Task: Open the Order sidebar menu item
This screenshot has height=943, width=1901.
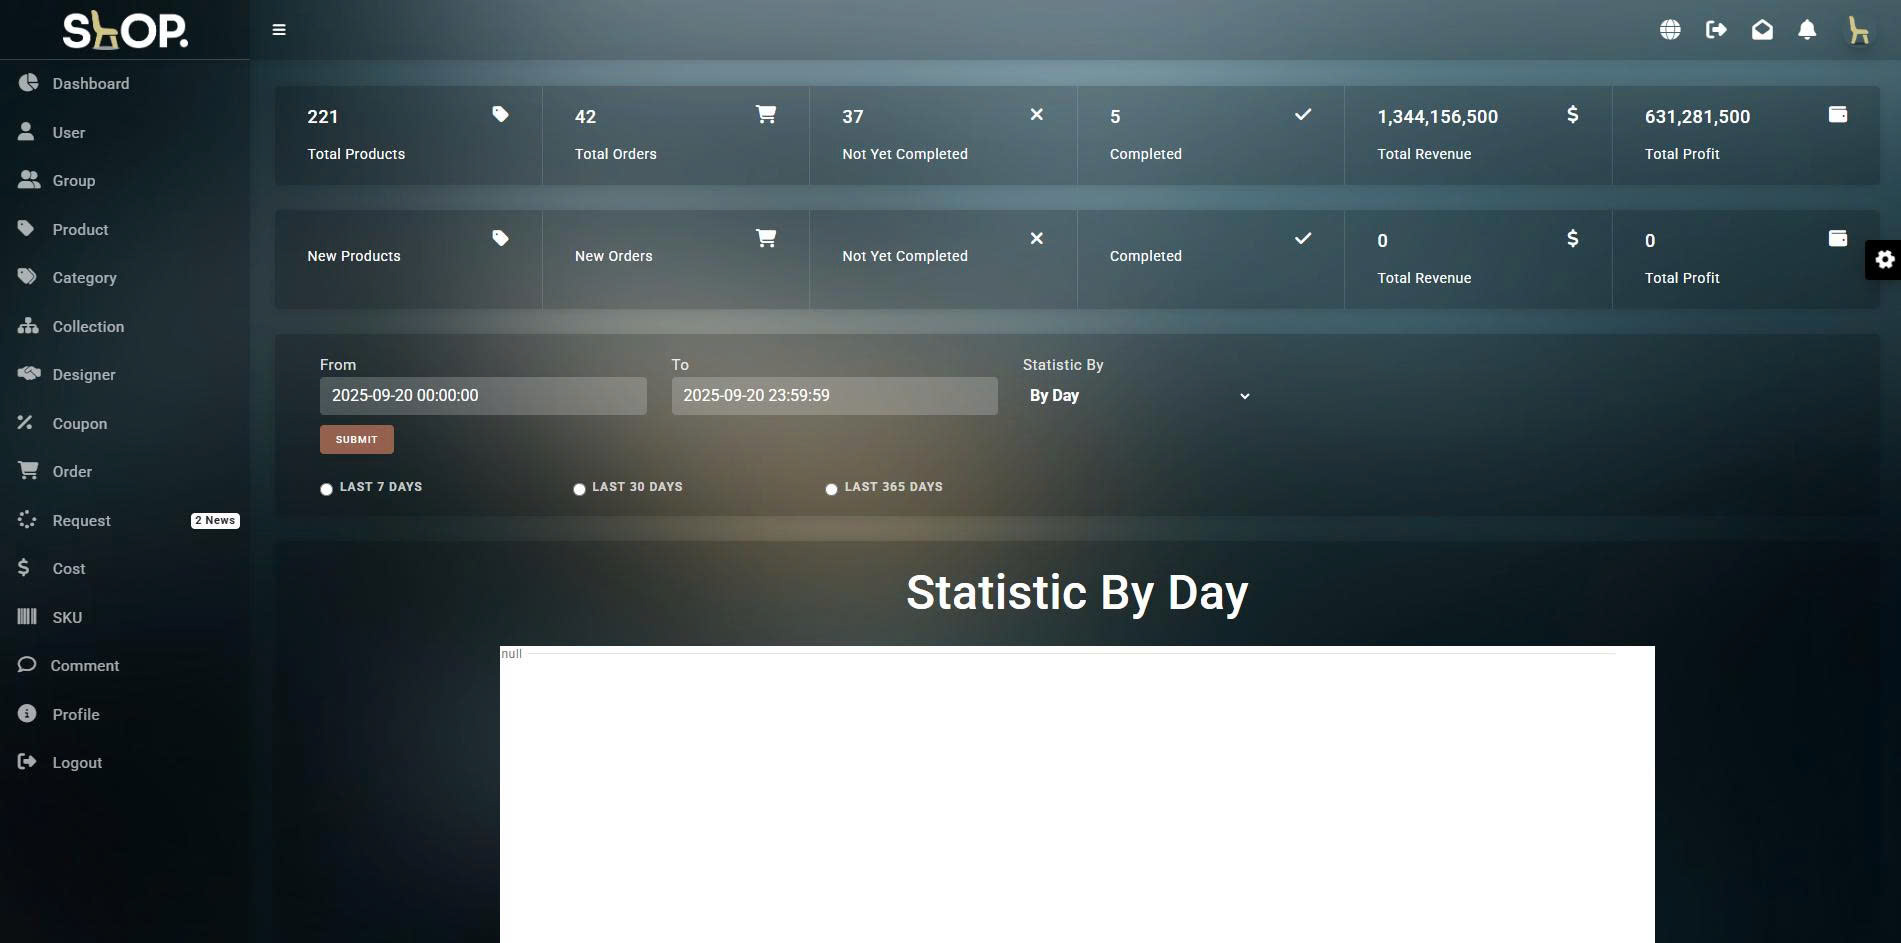Action: pos(72,472)
